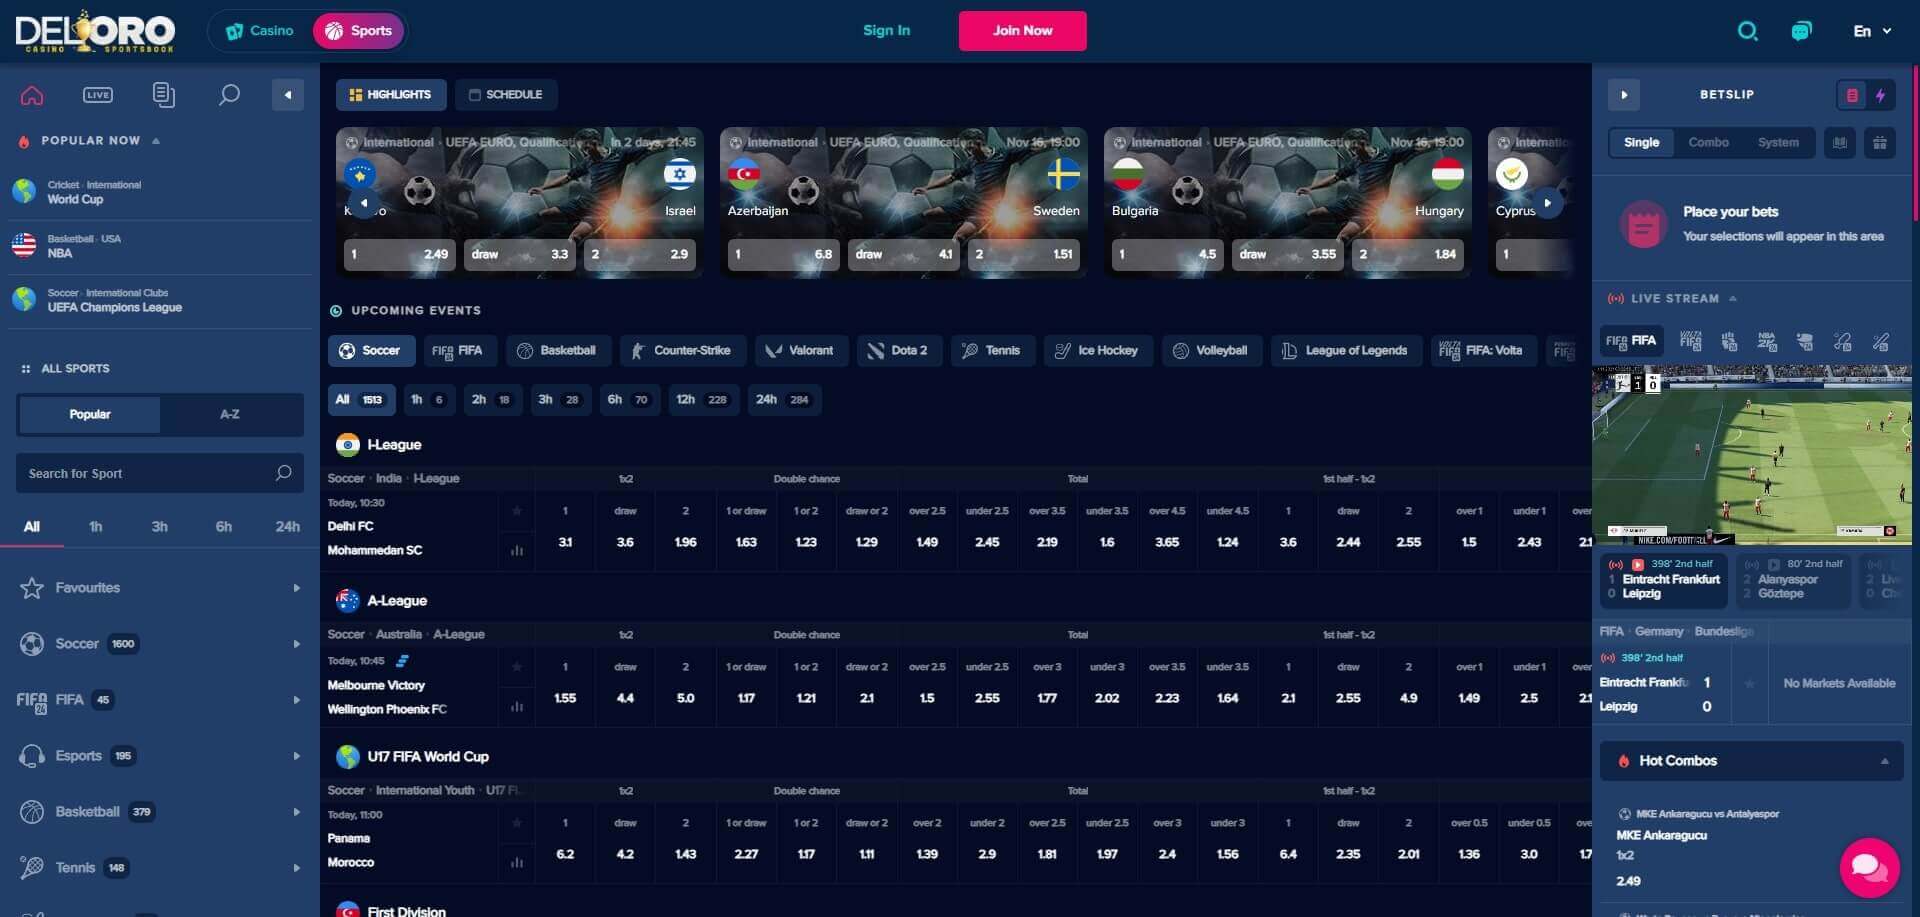Screen dimensions: 1920x917
Task: Click the home icon in left sidebar
Action: point(32,95)
